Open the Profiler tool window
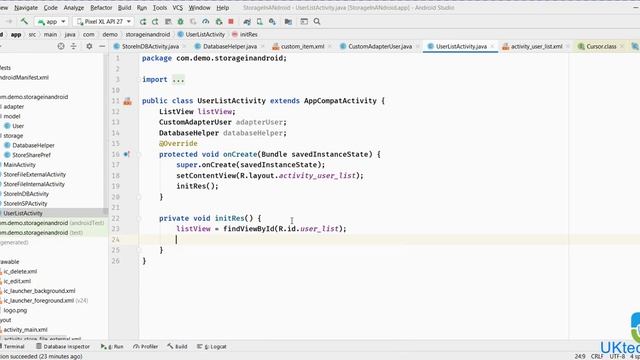 click(x=145, y=347)
